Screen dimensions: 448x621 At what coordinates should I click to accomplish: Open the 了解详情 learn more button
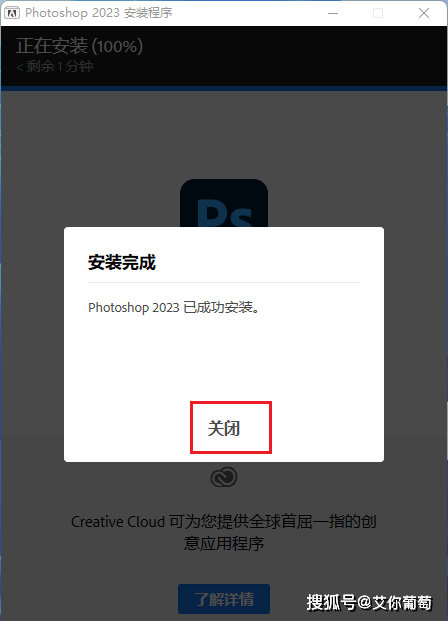point(224,599)
